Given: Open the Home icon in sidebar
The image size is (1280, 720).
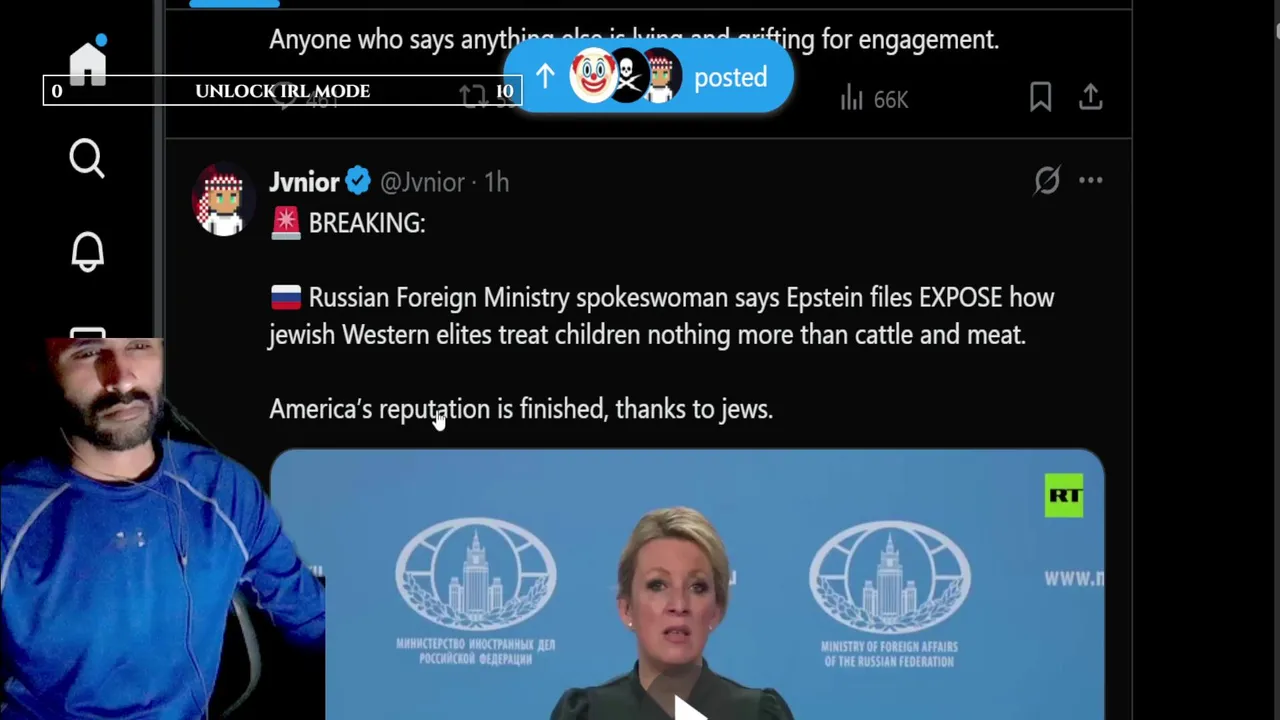Looking at the screenshot, I should click(88, 62).
